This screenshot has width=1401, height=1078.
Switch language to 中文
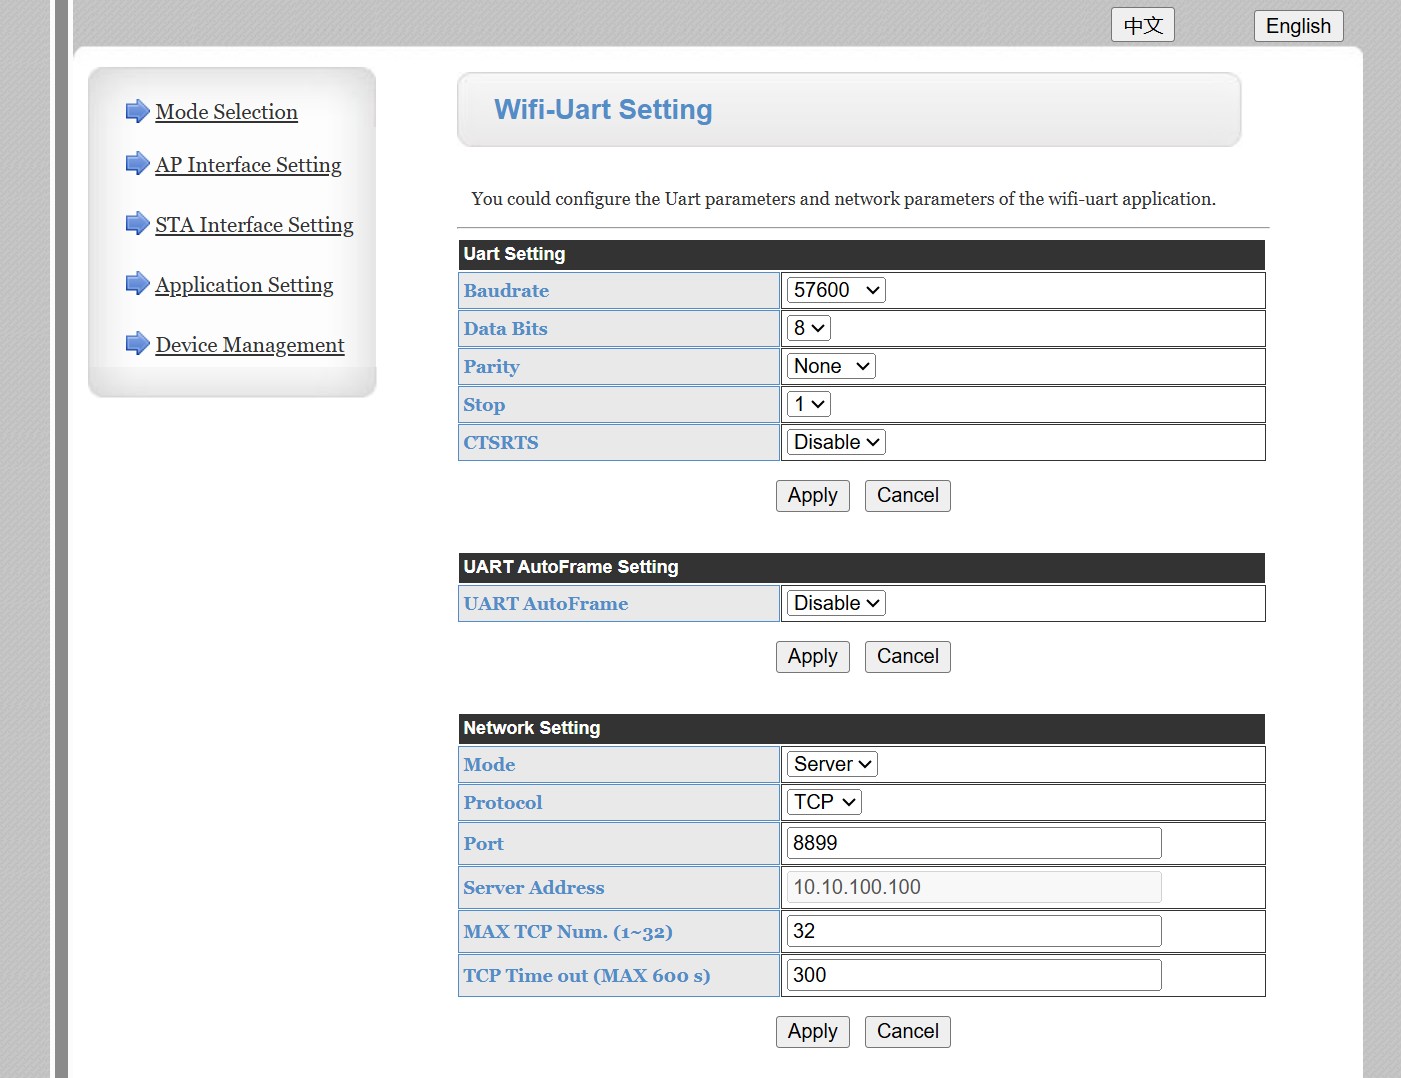pyautogui.click(x=1142, y=25)
